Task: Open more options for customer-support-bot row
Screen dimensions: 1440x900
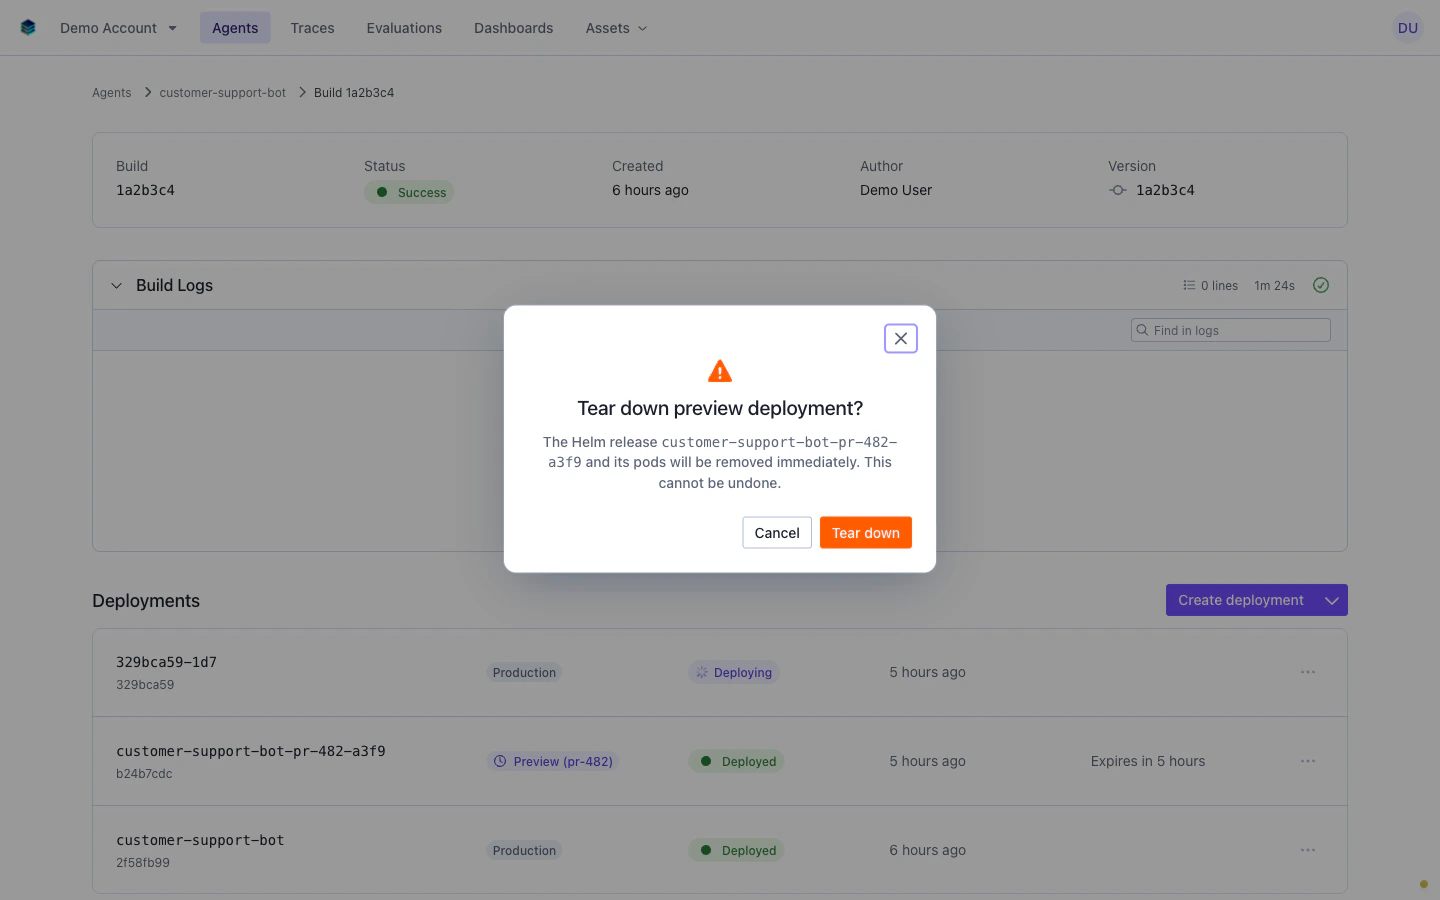Action: [1308, 851]
